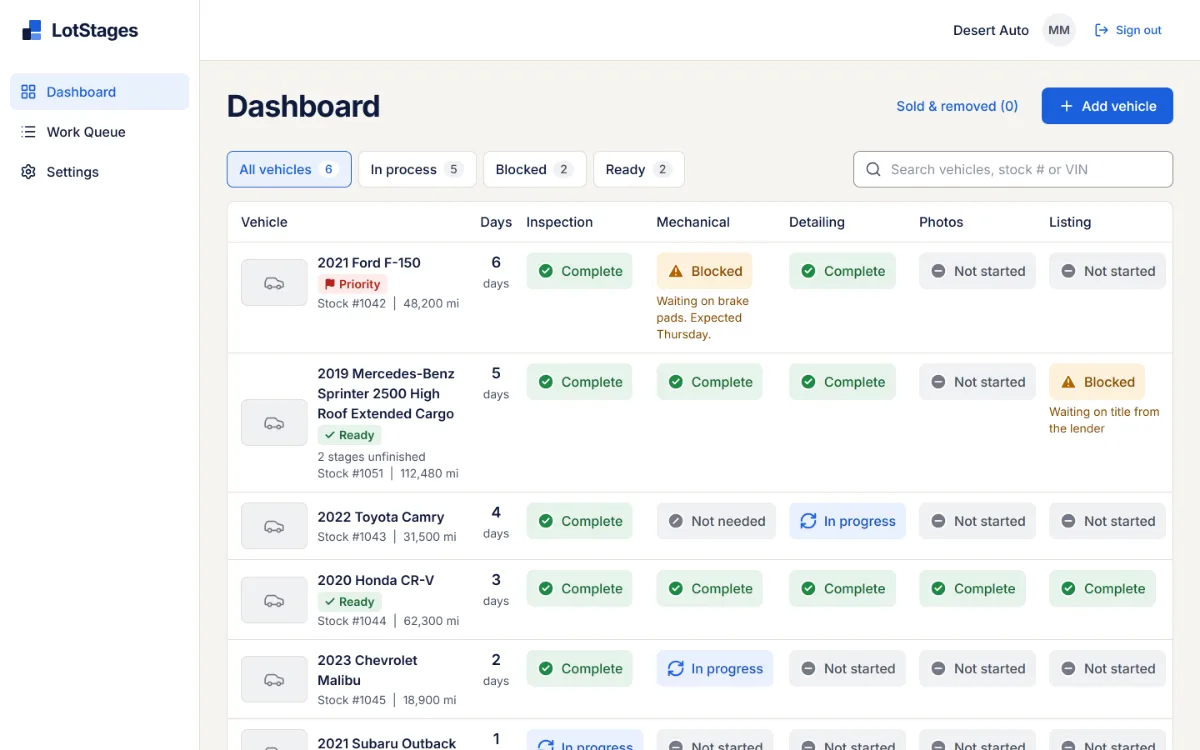Open the 2021 Ford F-150 vehicle
This screenshot has height=750, width=1200.
click(x=369, y=263)
